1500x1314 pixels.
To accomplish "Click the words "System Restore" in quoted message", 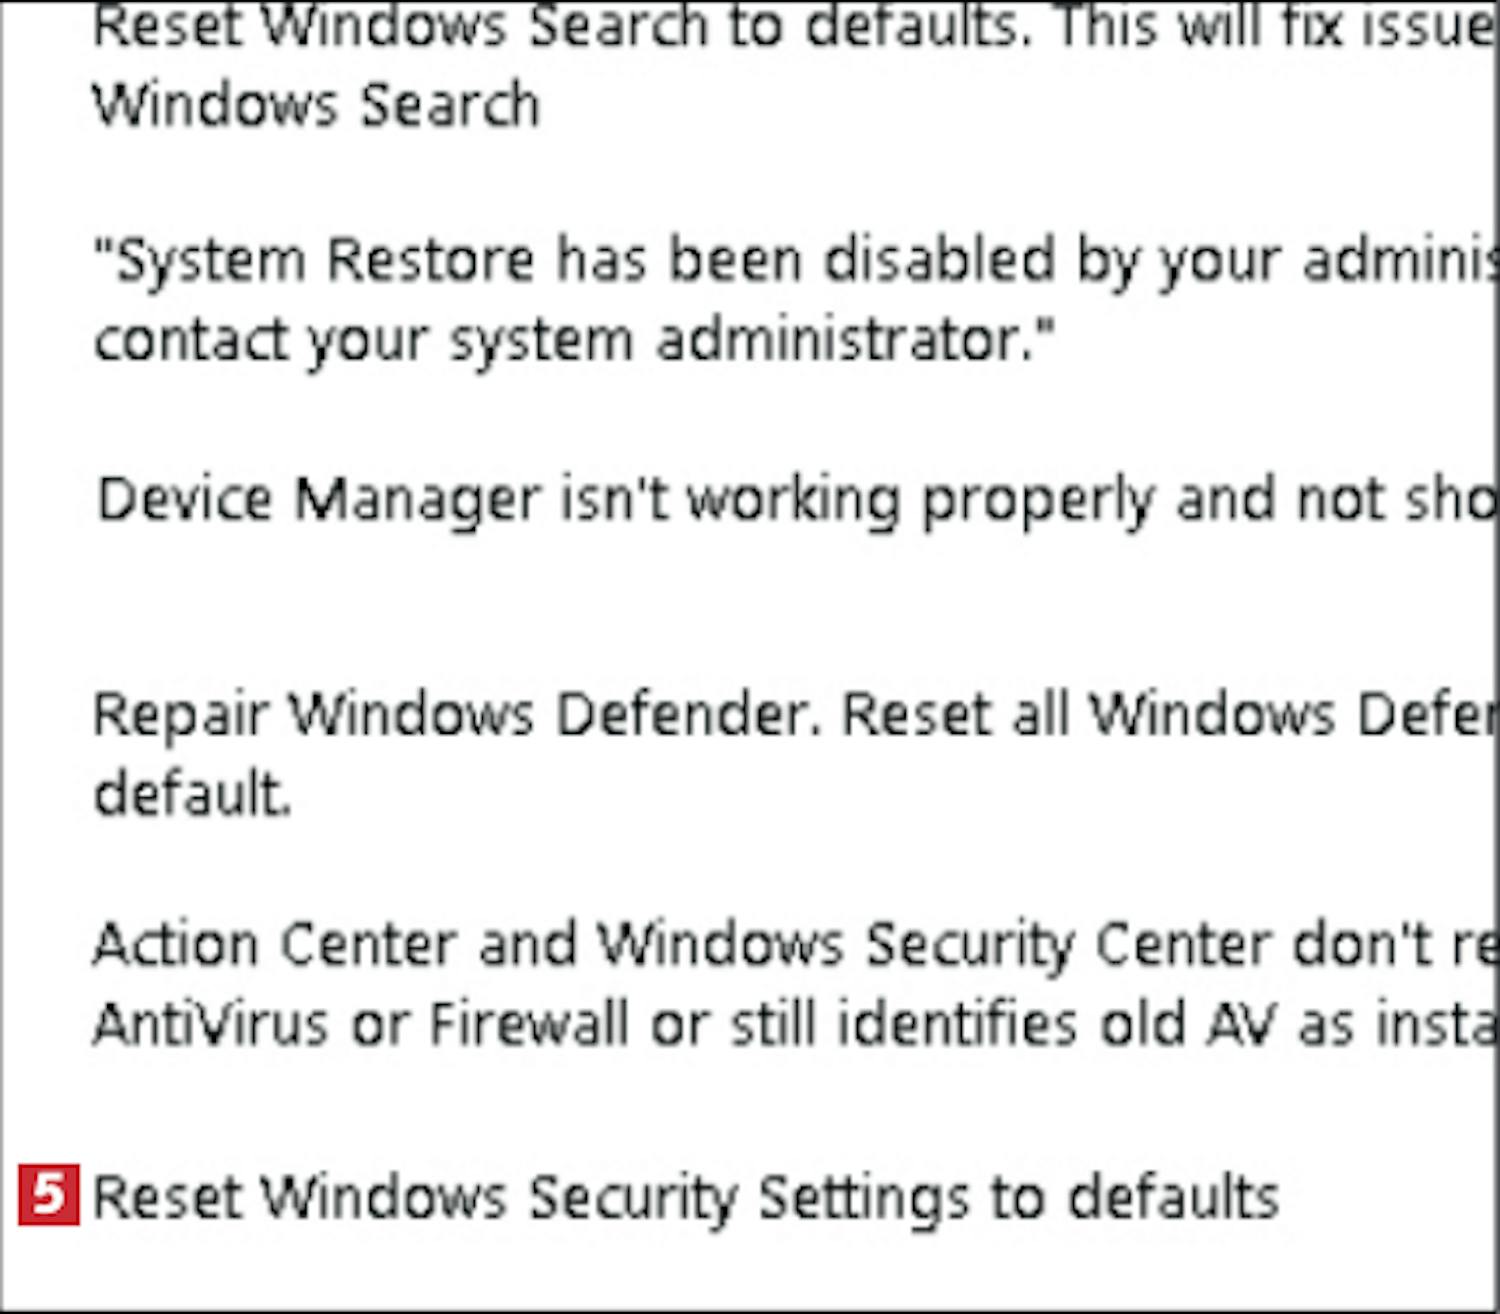I will (326, 260).
